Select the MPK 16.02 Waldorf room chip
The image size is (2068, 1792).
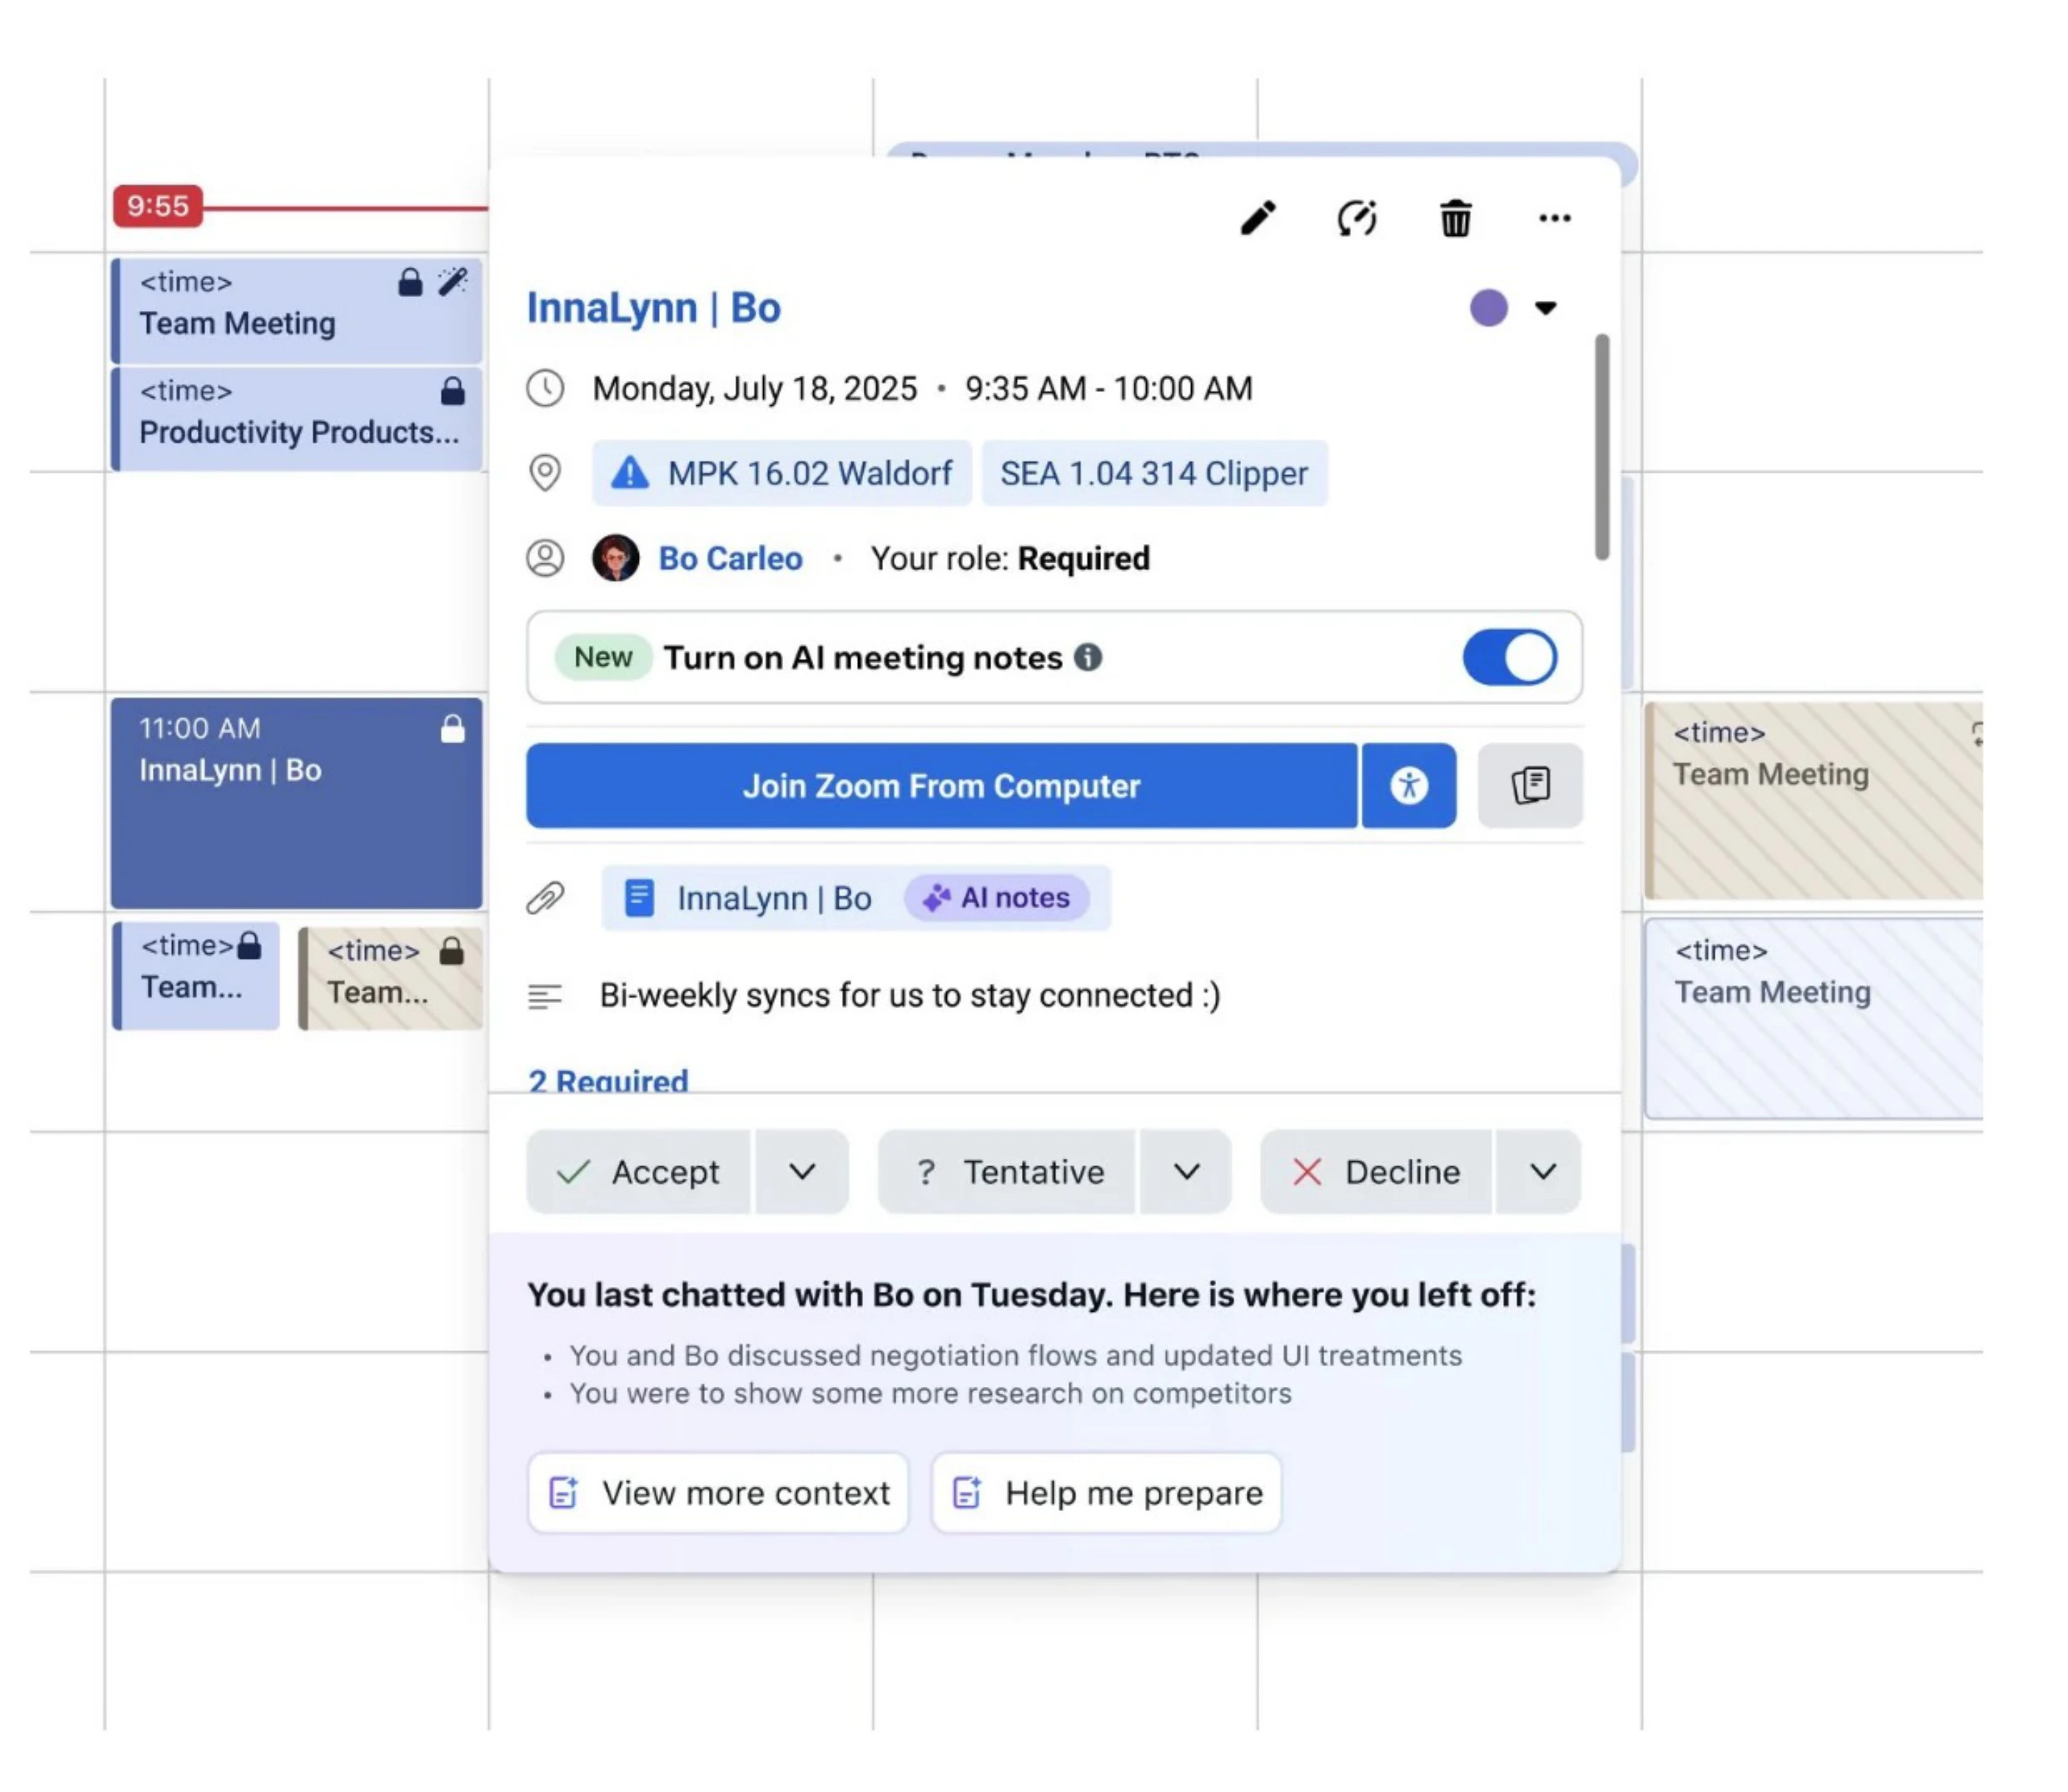[x=781, y=473]
